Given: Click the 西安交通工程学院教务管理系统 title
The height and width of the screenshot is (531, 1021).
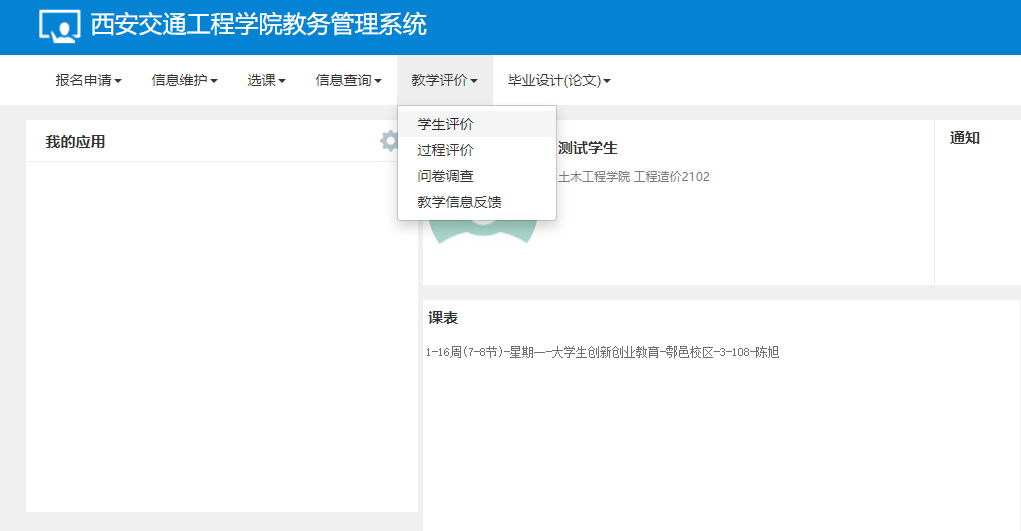Looking at the screenshot, I should [258, 25].
